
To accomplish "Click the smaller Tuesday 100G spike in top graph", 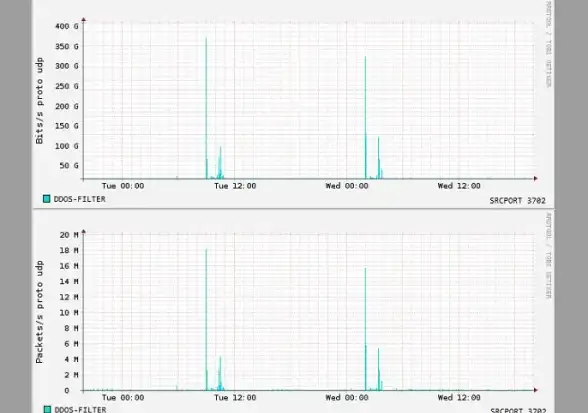I will pyautogui.click(x=220, y=162).
